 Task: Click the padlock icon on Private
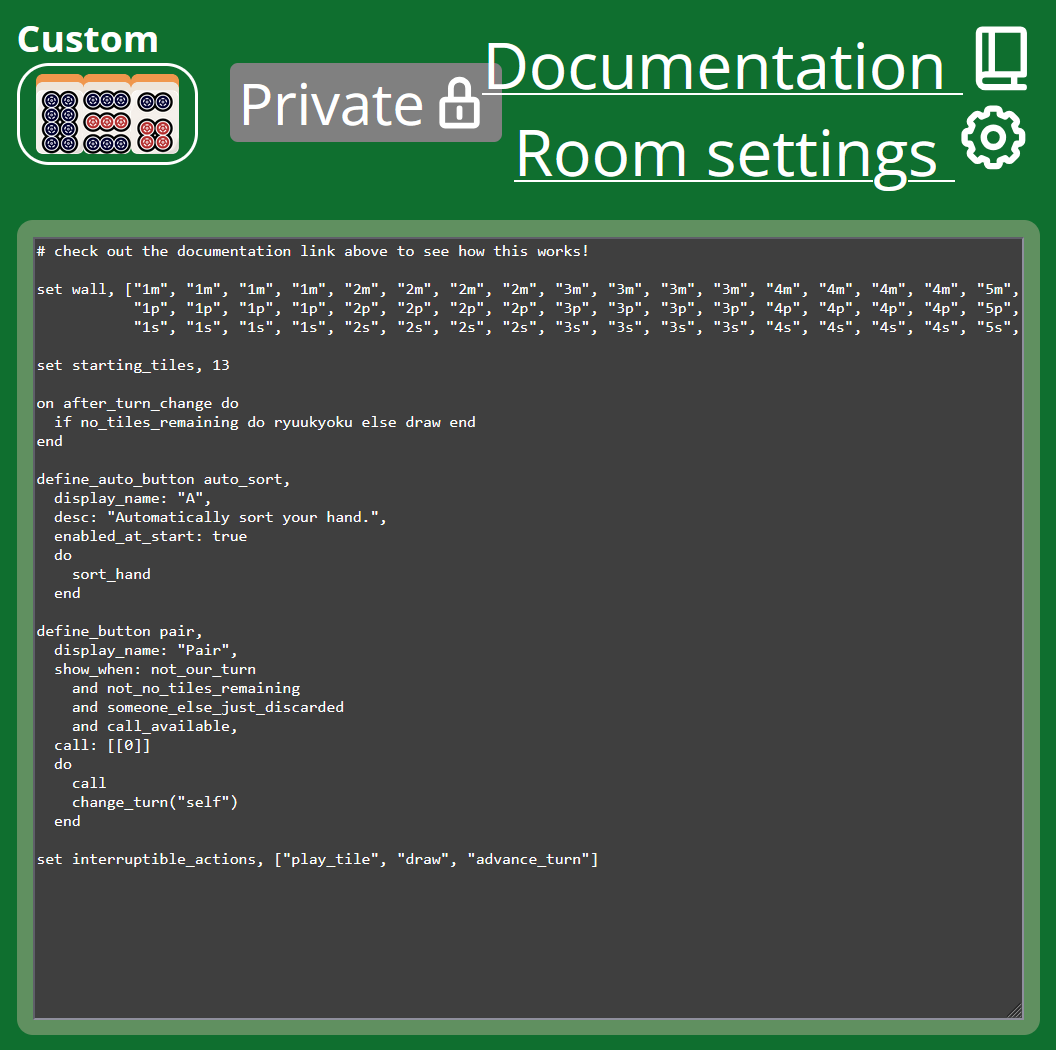pos(459,103)
